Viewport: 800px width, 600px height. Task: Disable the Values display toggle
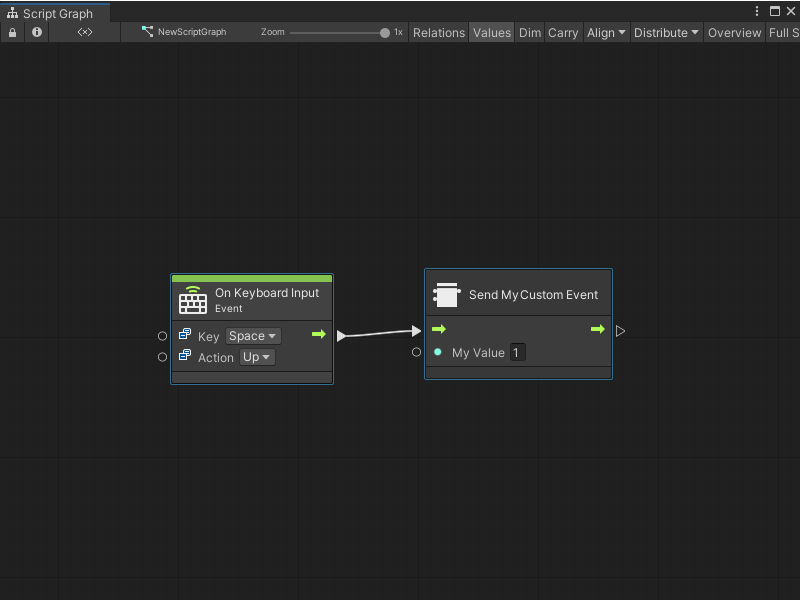click(491, 32)
